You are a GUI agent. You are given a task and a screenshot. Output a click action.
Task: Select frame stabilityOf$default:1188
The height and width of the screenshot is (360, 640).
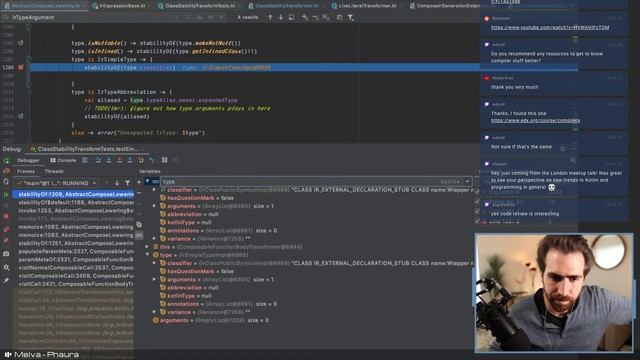[x=73, y=202]
